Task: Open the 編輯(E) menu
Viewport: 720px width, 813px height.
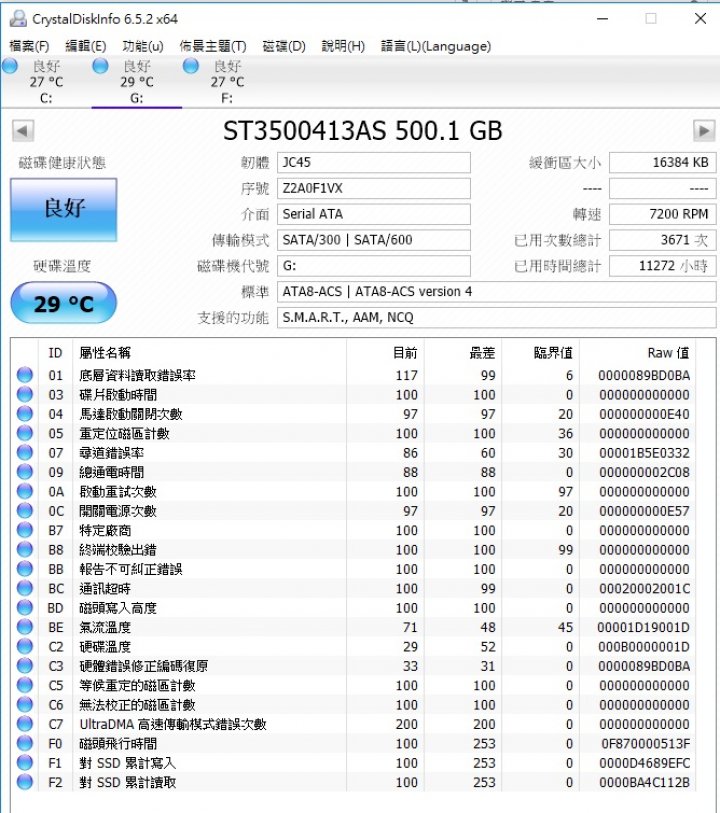Action: coord(86,46)
